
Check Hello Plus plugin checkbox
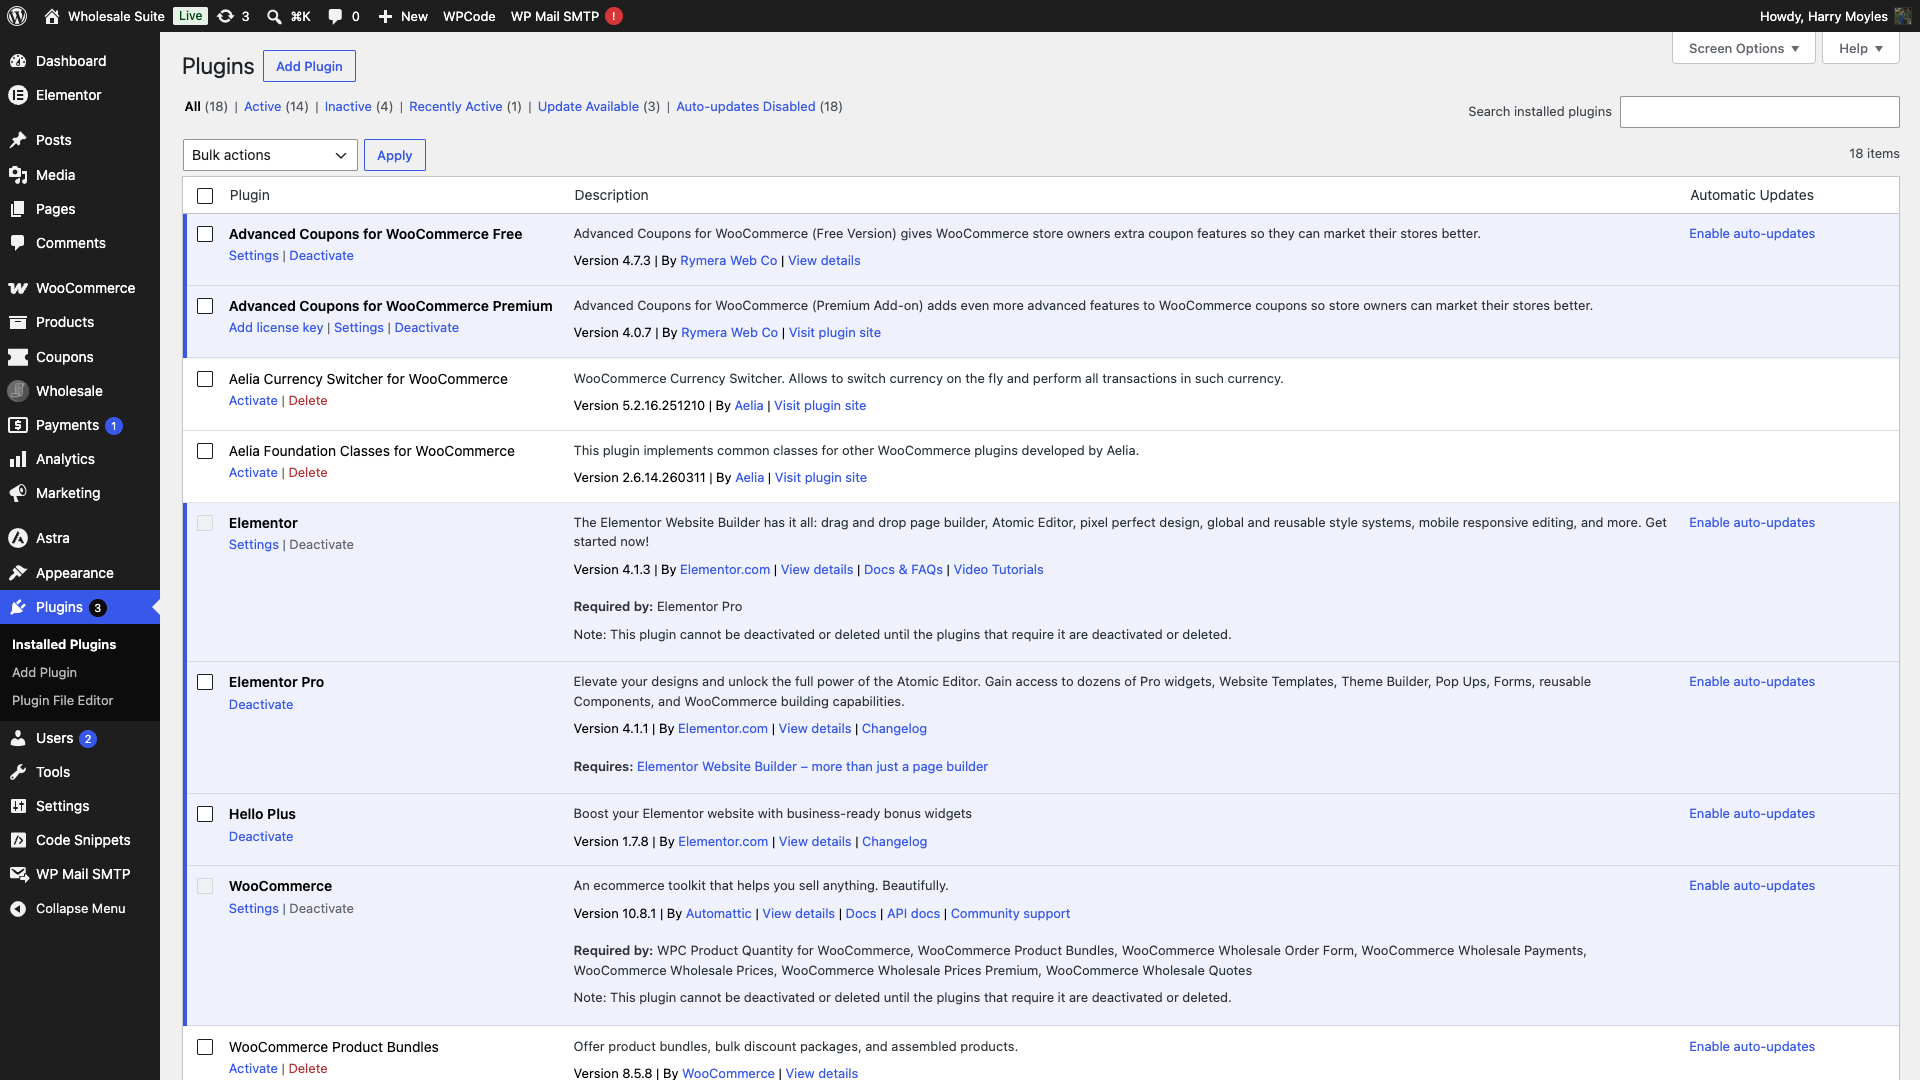pos(205,814)
